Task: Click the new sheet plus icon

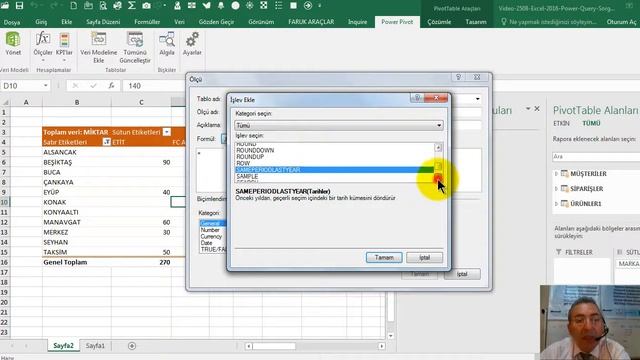Action: point(132,346)
